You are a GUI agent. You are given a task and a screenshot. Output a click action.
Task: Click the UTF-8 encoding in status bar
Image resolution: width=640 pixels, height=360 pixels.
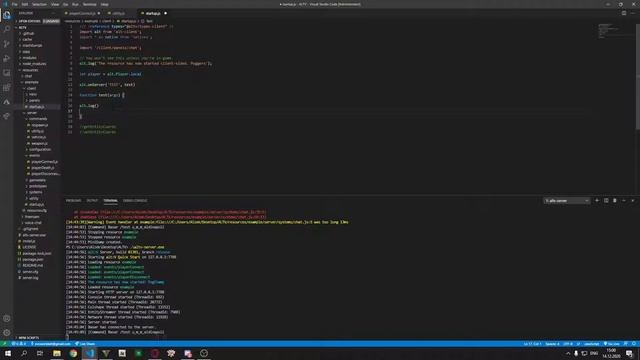tap(567, 344)
